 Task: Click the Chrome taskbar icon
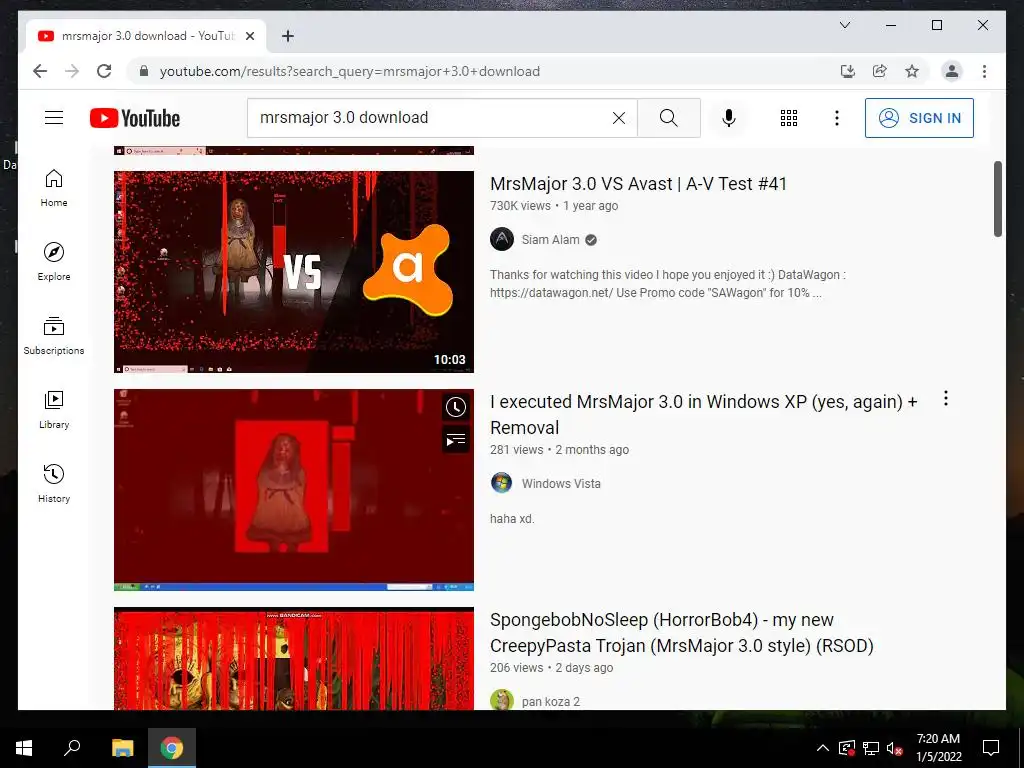click(x=172, y=748)
